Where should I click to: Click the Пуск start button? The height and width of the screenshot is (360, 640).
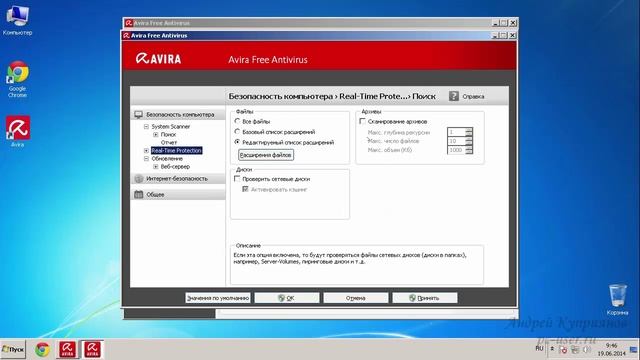13,349
